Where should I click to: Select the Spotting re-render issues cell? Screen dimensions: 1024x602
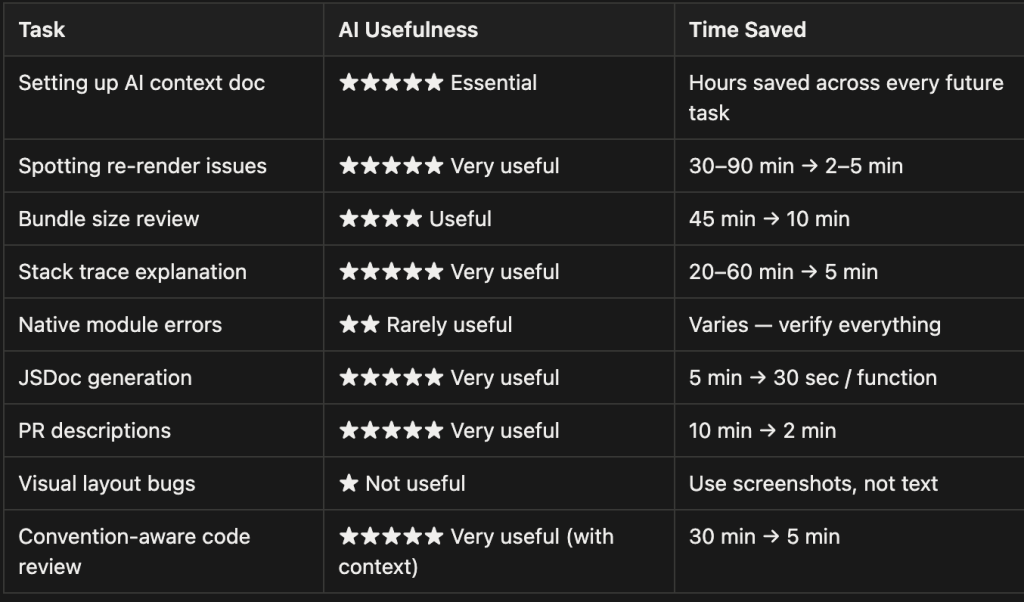[143, 166]
